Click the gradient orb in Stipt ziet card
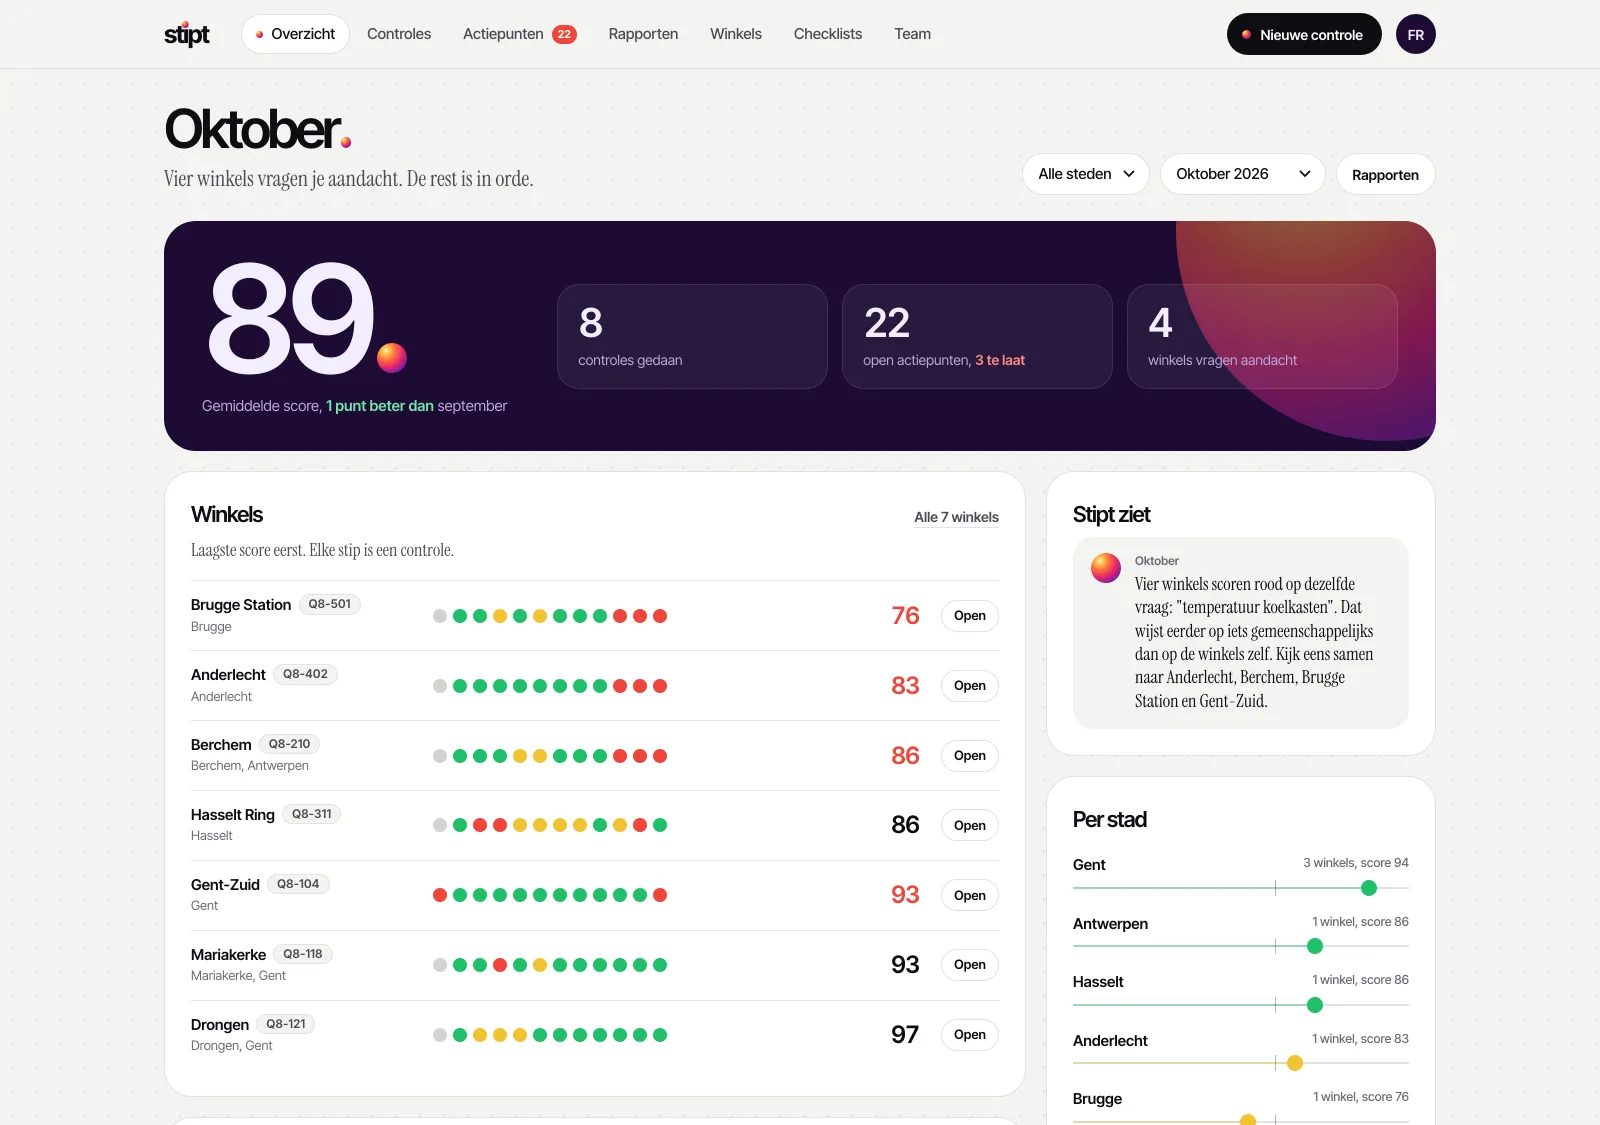Screen dimensions: 1600x1125 [x=1105, y=568]
